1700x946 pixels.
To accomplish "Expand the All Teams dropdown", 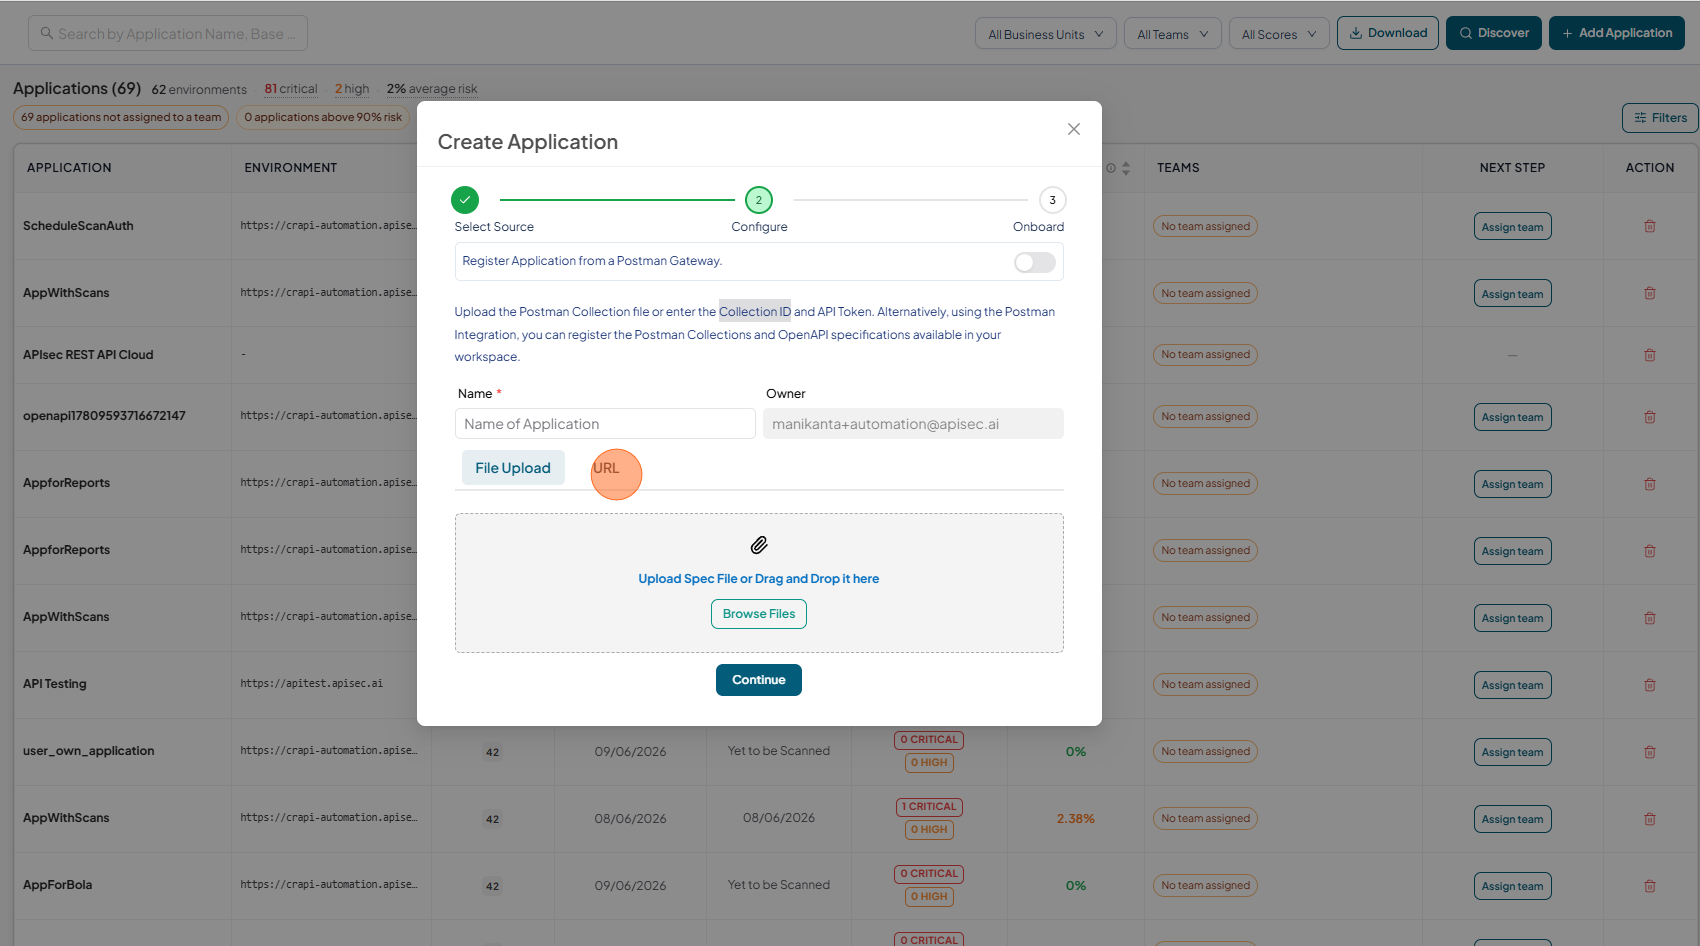I will [x=1173, y=34].
